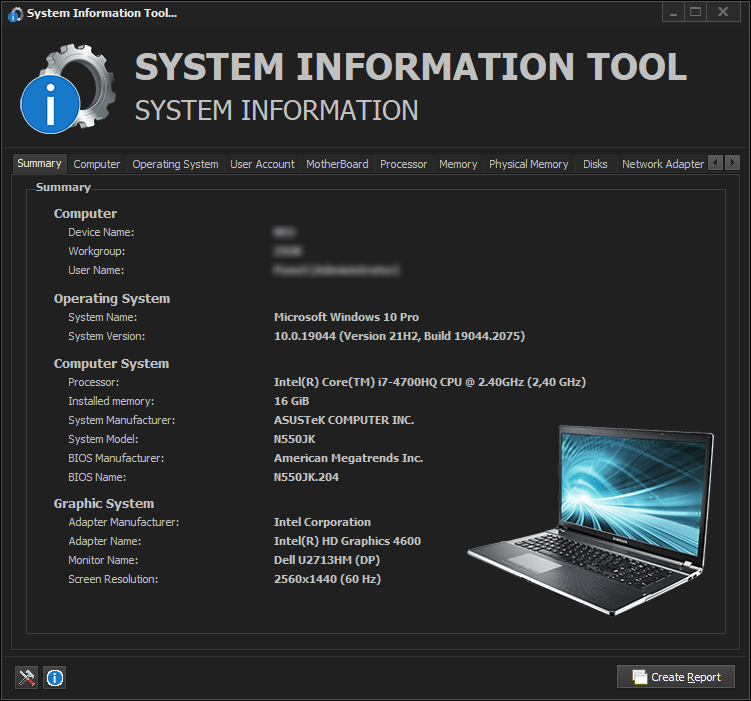Click the system version 10.0.19044 value

coord(399,336)
